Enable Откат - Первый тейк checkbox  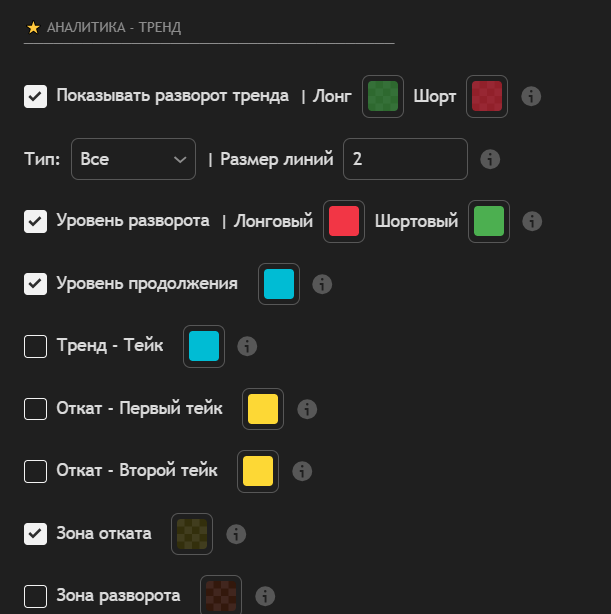(36, 408)
